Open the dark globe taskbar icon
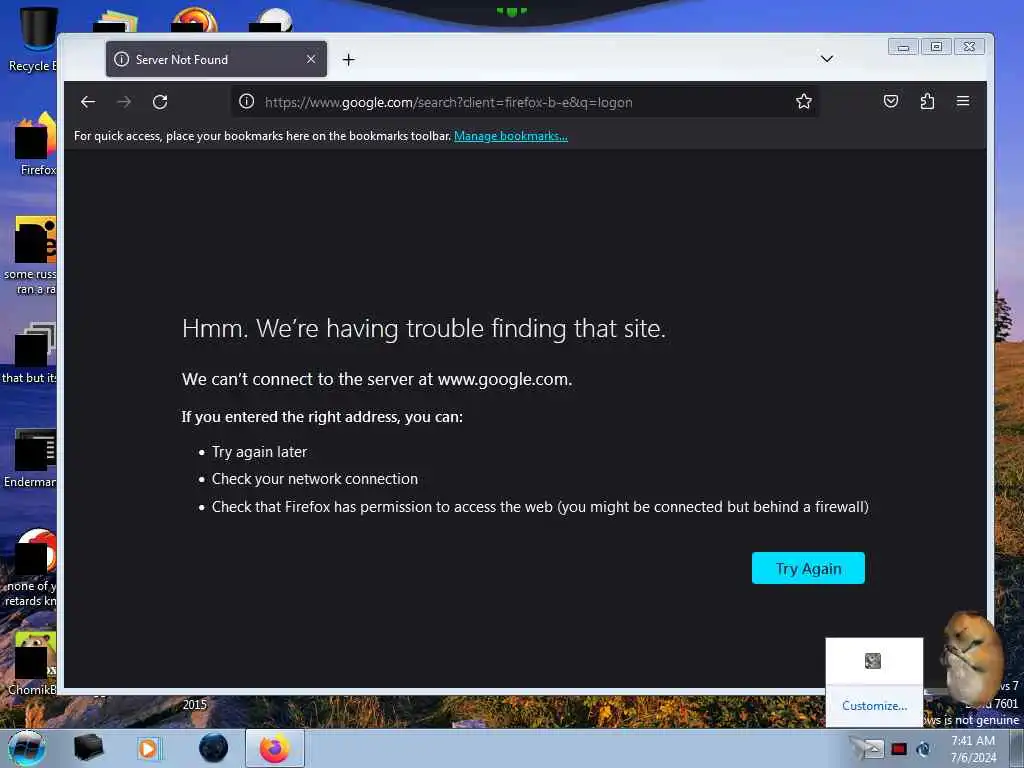This screenshot has height=768, width=1024. click(x=213, y=748)
